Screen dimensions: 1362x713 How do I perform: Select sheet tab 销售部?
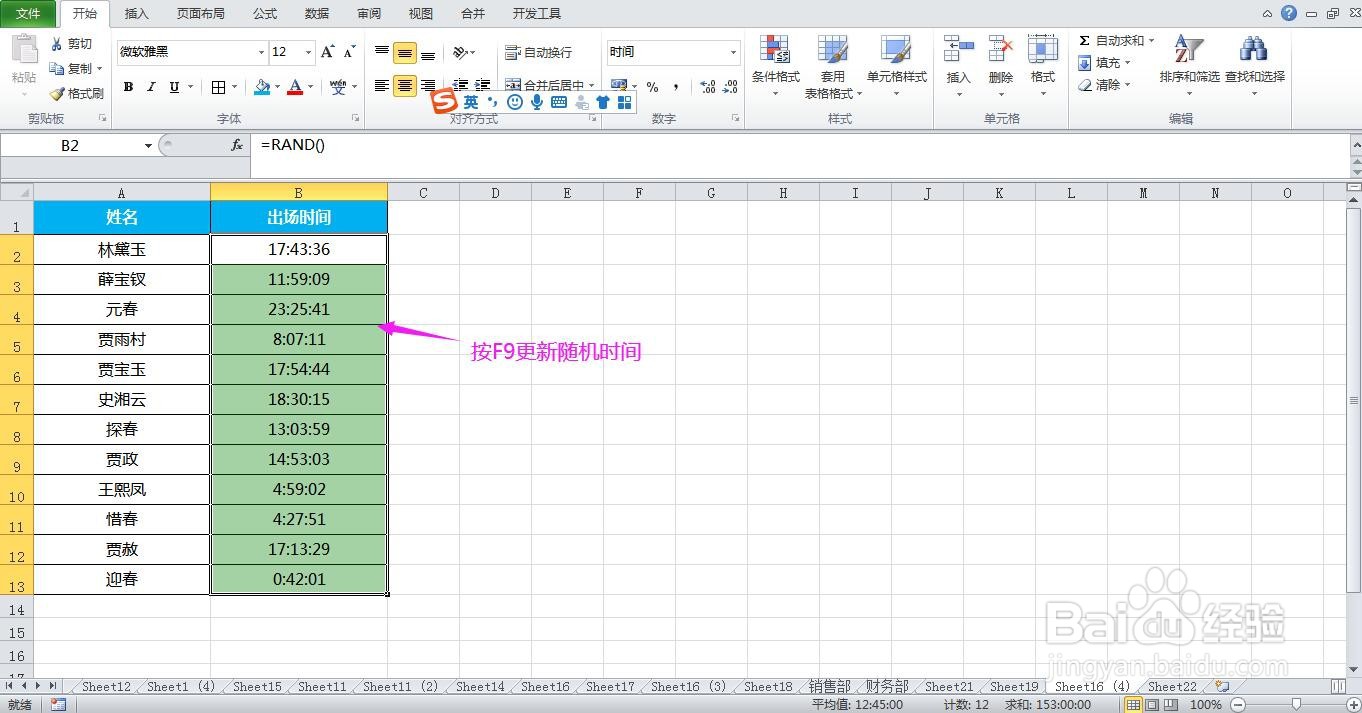(830, 686)
